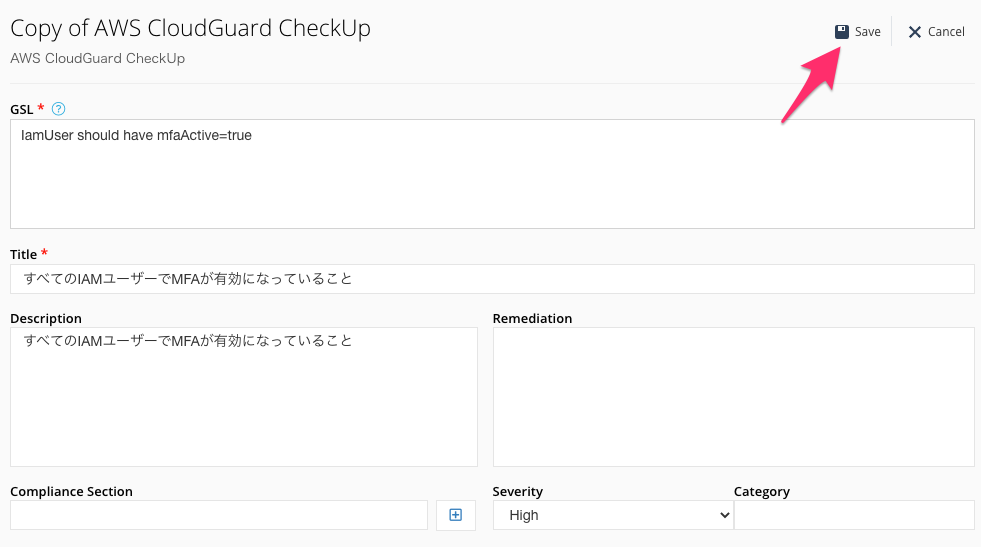The image size is (981, 547).
Task: Open the Severity dropdown showing High
Action: tap(613, 515)
